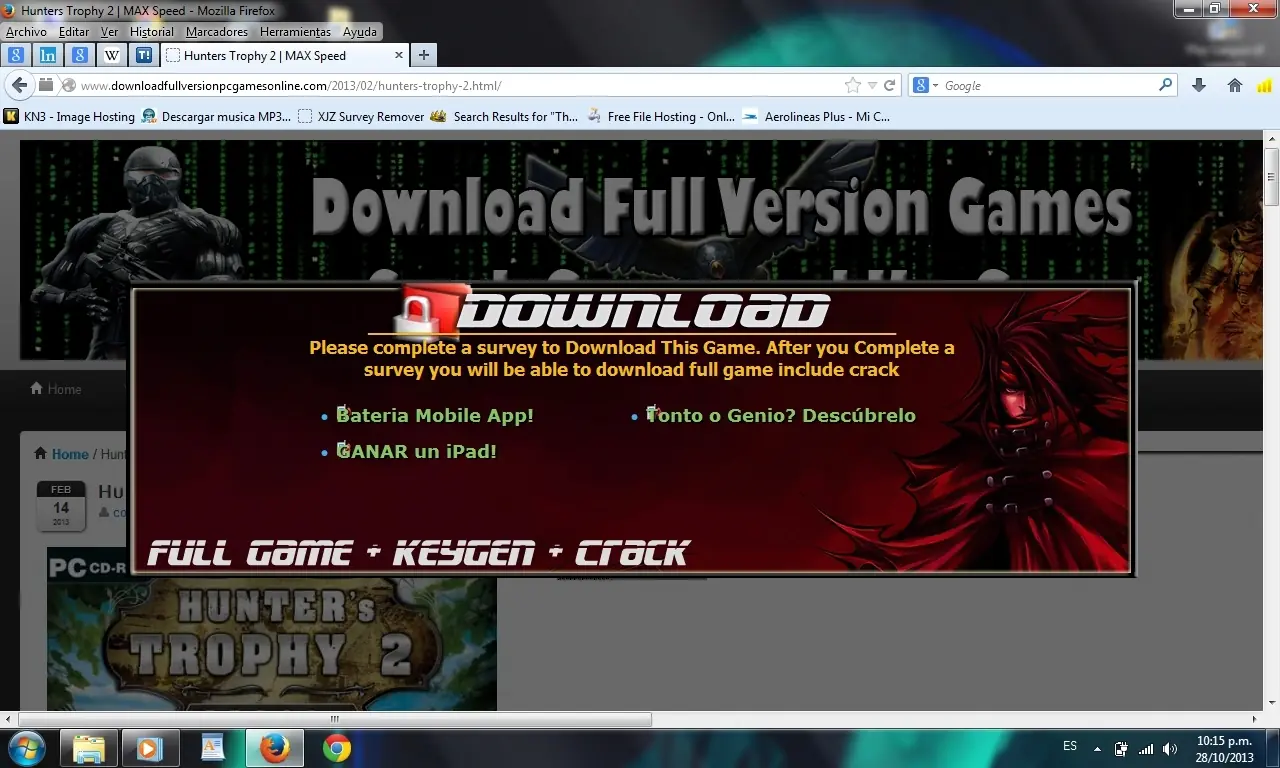Open the KN3 - Image Hosting bookmark
The image size is (1280, 768).
click(x=69, y=116)
